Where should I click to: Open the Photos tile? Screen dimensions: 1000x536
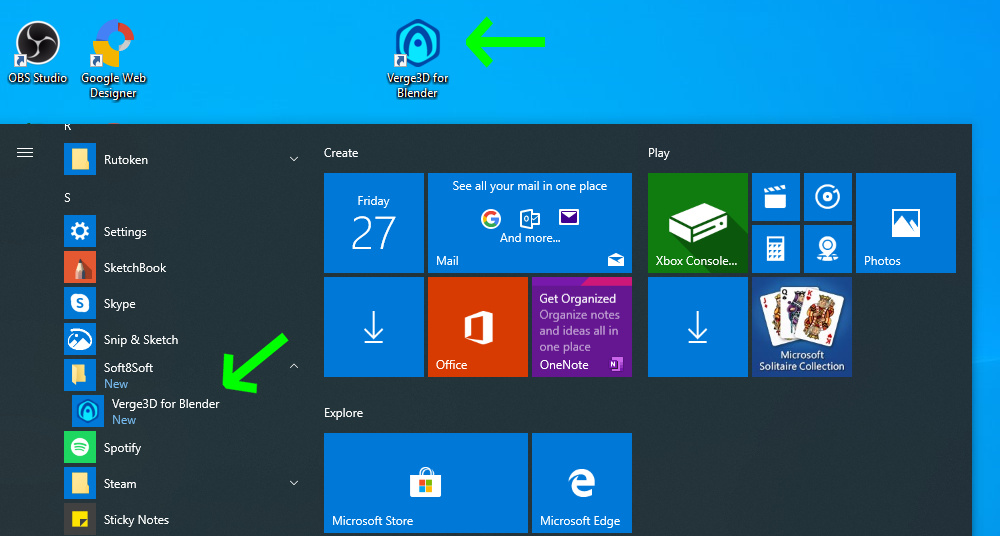point(906,223)
